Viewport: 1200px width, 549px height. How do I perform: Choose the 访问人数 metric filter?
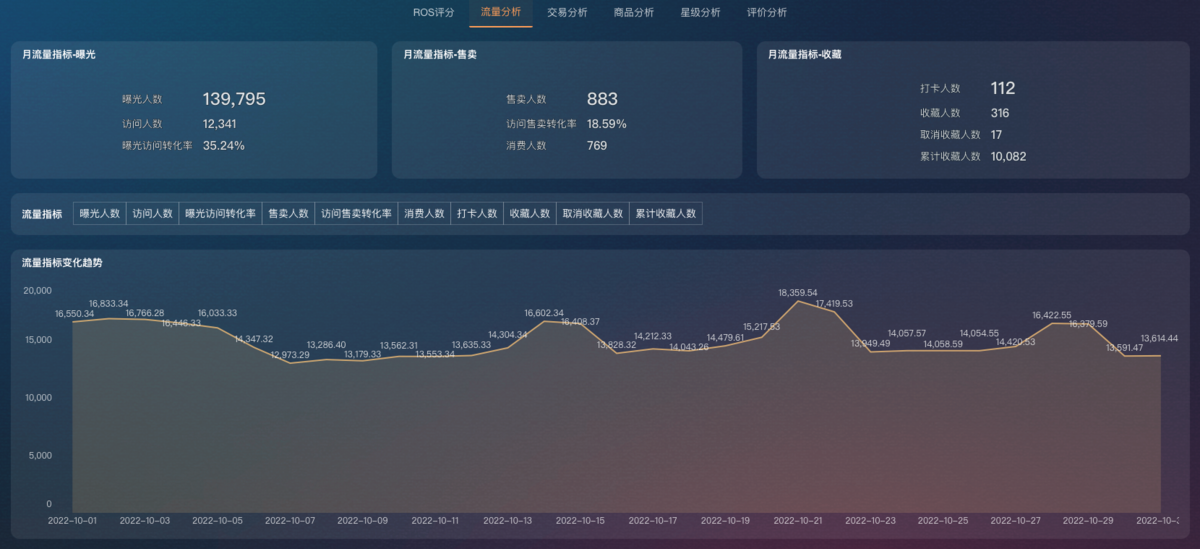[153, 214]
